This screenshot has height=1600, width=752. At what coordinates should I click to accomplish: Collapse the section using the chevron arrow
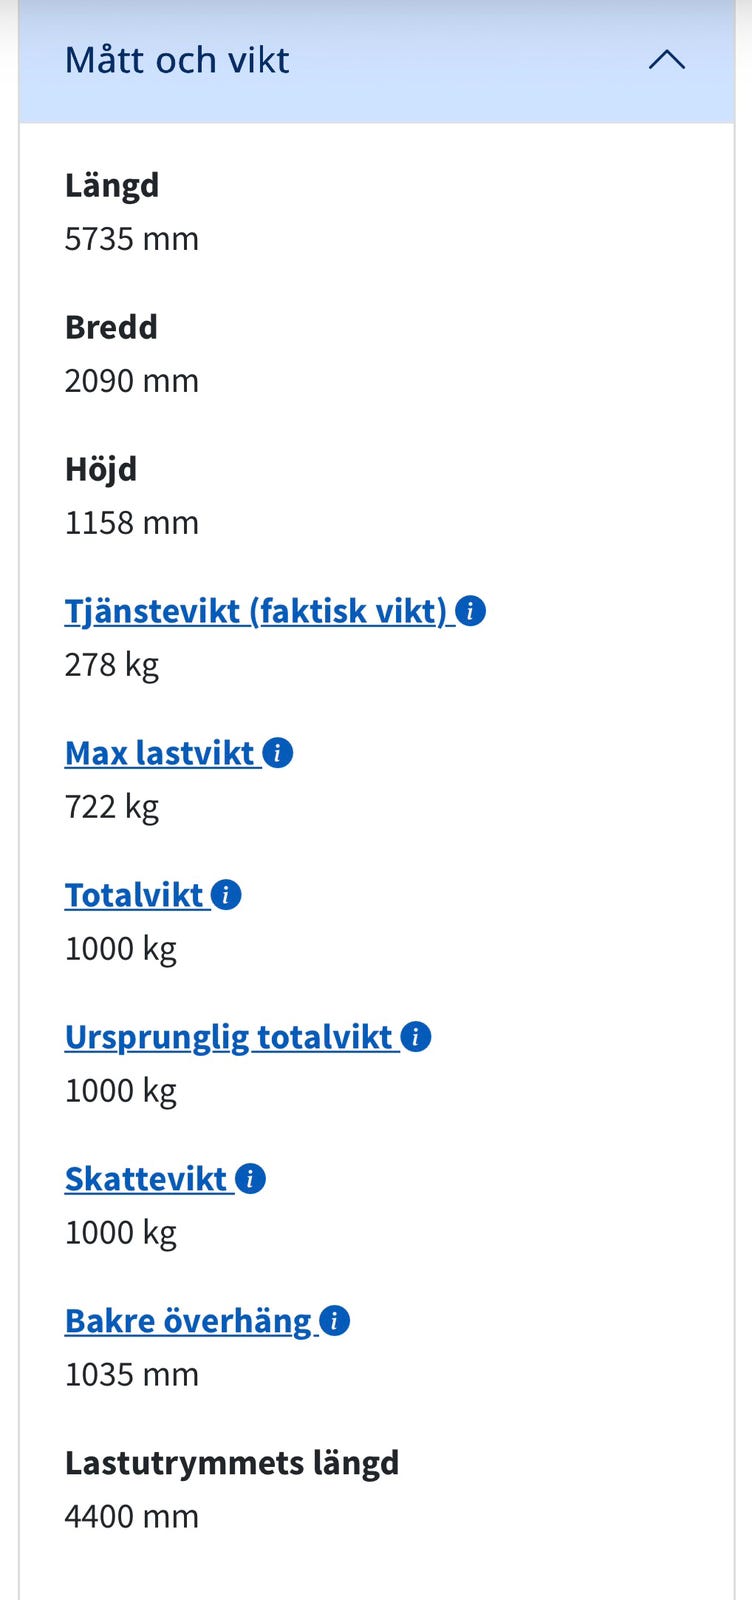point(666,60)
